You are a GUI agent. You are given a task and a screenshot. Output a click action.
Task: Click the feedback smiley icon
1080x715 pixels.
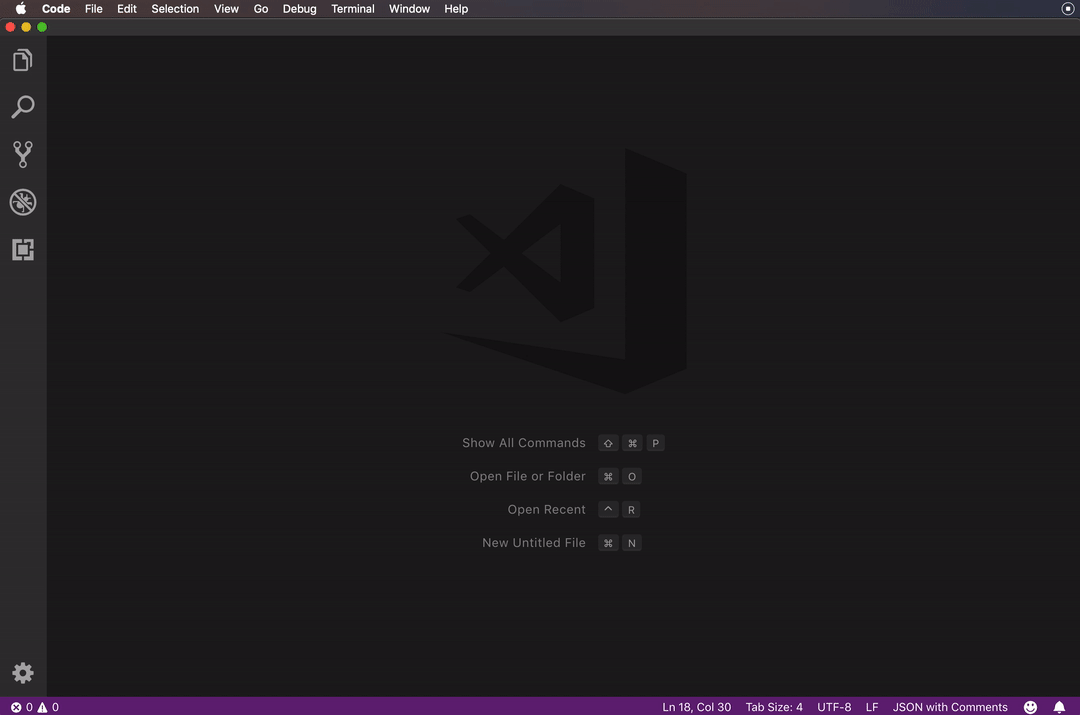pos(1031,707)
